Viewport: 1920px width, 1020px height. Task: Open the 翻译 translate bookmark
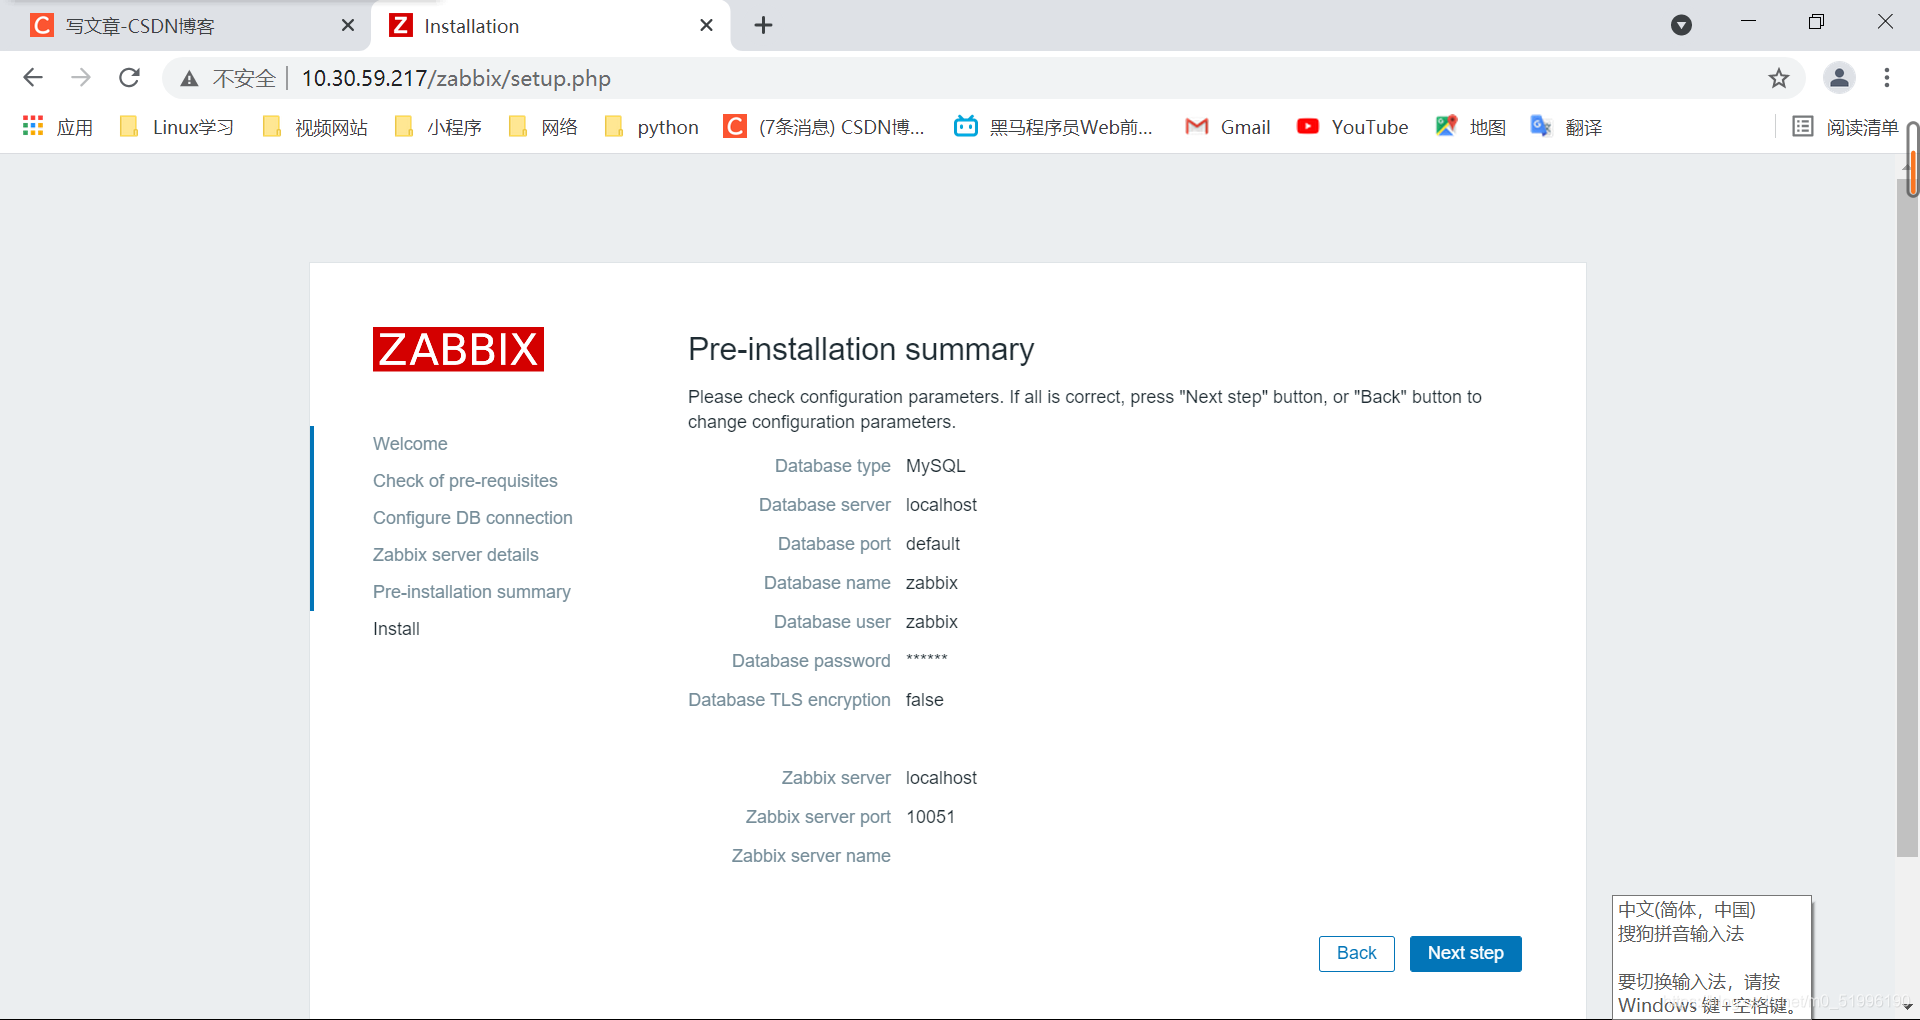coord(1566,127)
